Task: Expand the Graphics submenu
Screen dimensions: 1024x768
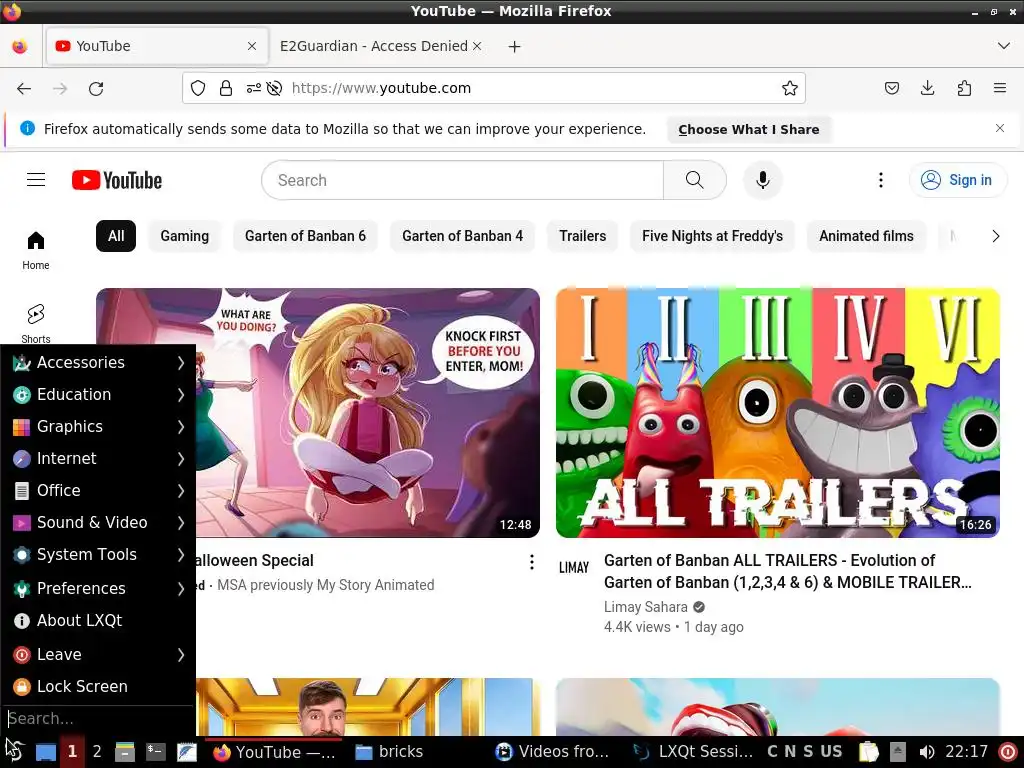Action: pos(98,426)
